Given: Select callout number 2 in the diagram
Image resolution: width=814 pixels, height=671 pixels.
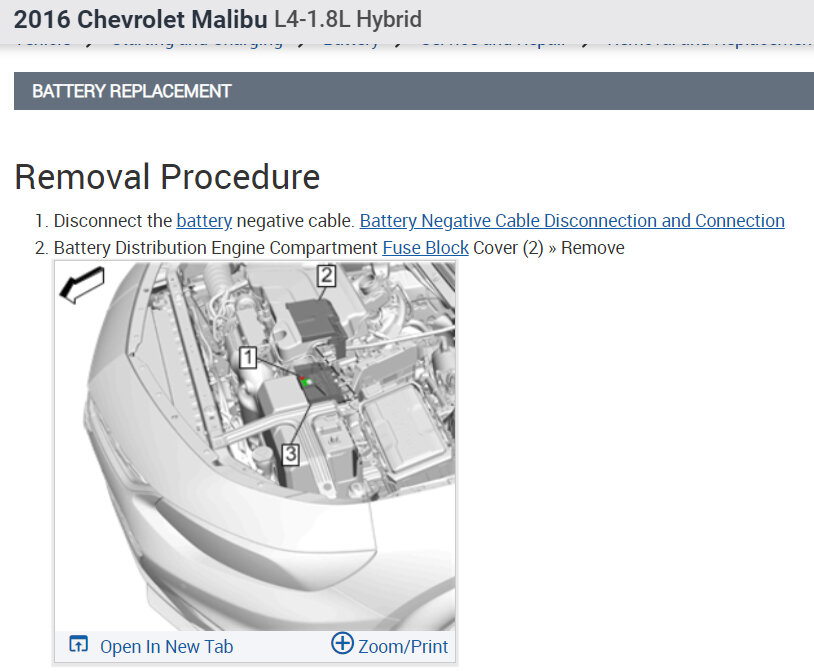Looking at the screenshot, I should click(x=326, y=276).
